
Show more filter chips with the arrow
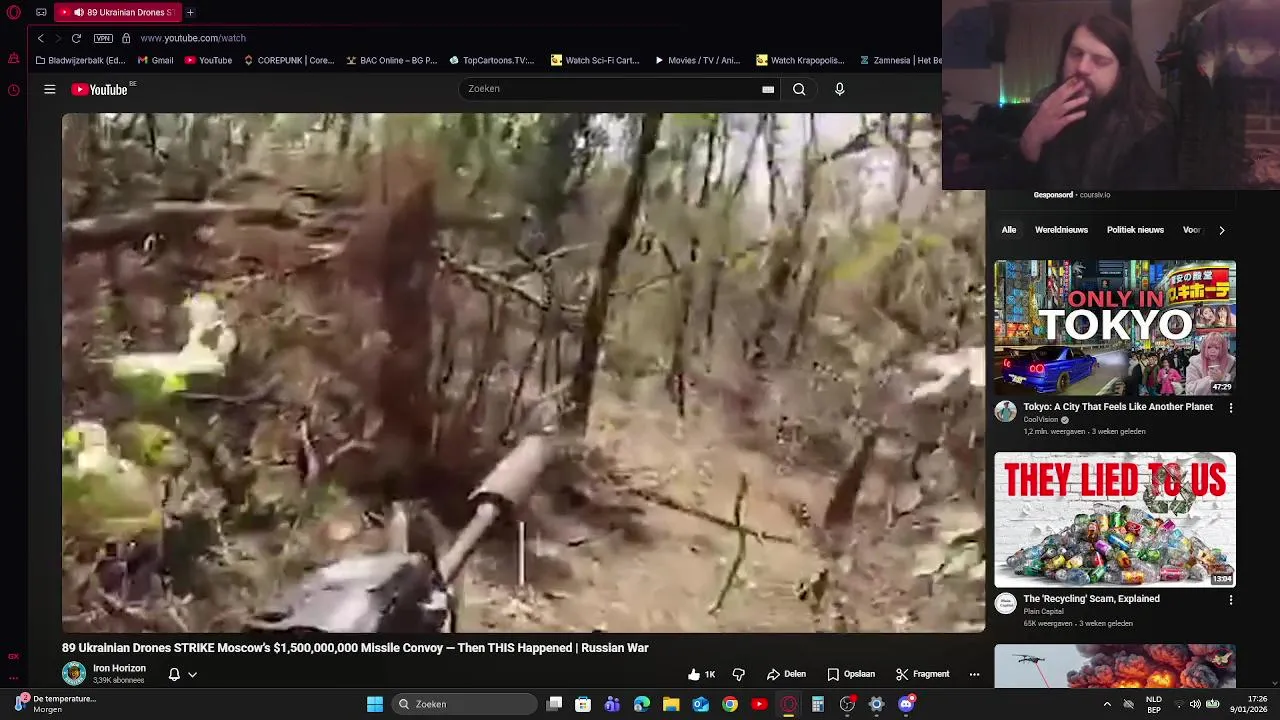(x=1221, y=230)
